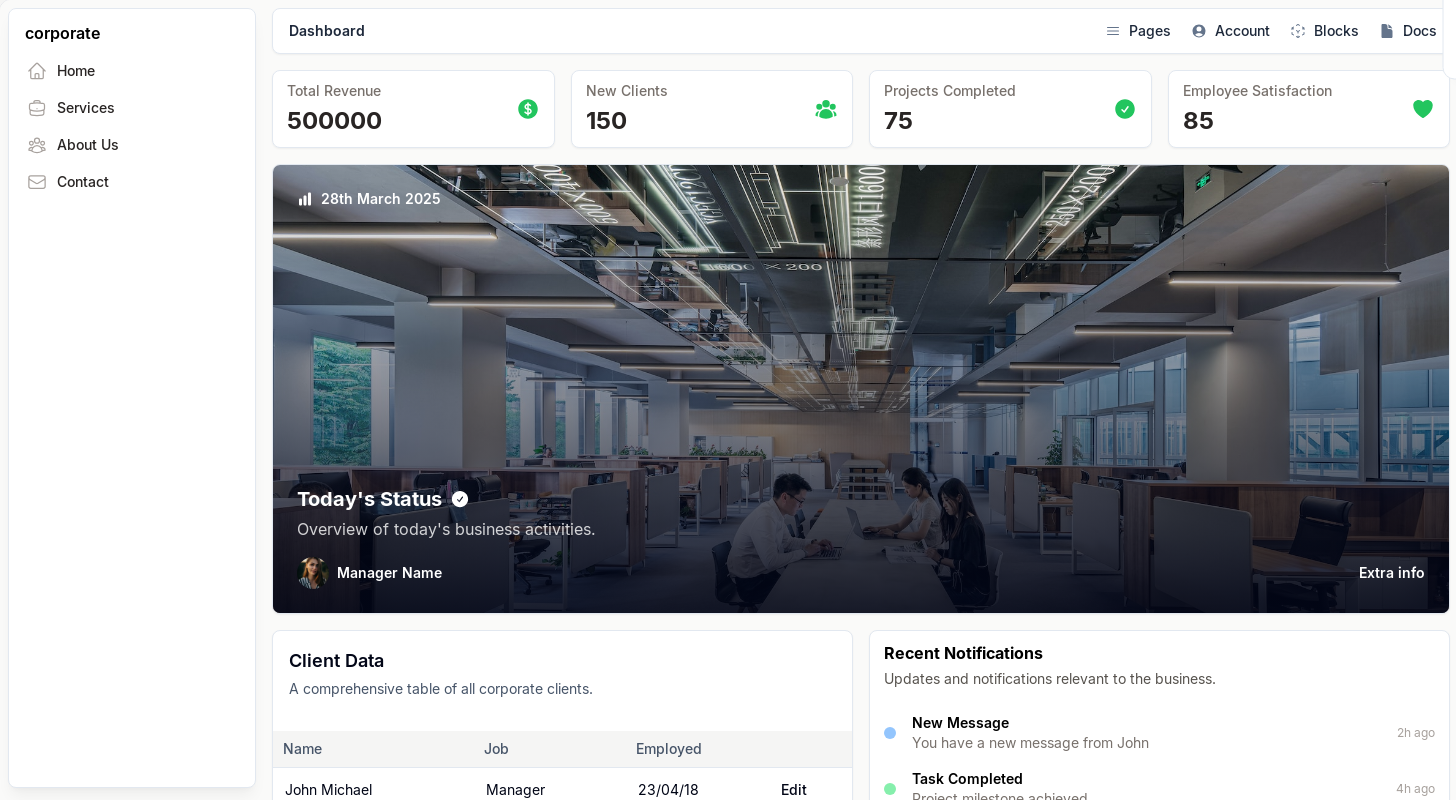Image resolution: width=1456 pixels, height=800 pixels.
Task: Click the Contact envelope icon
Action: click(37, 182)
